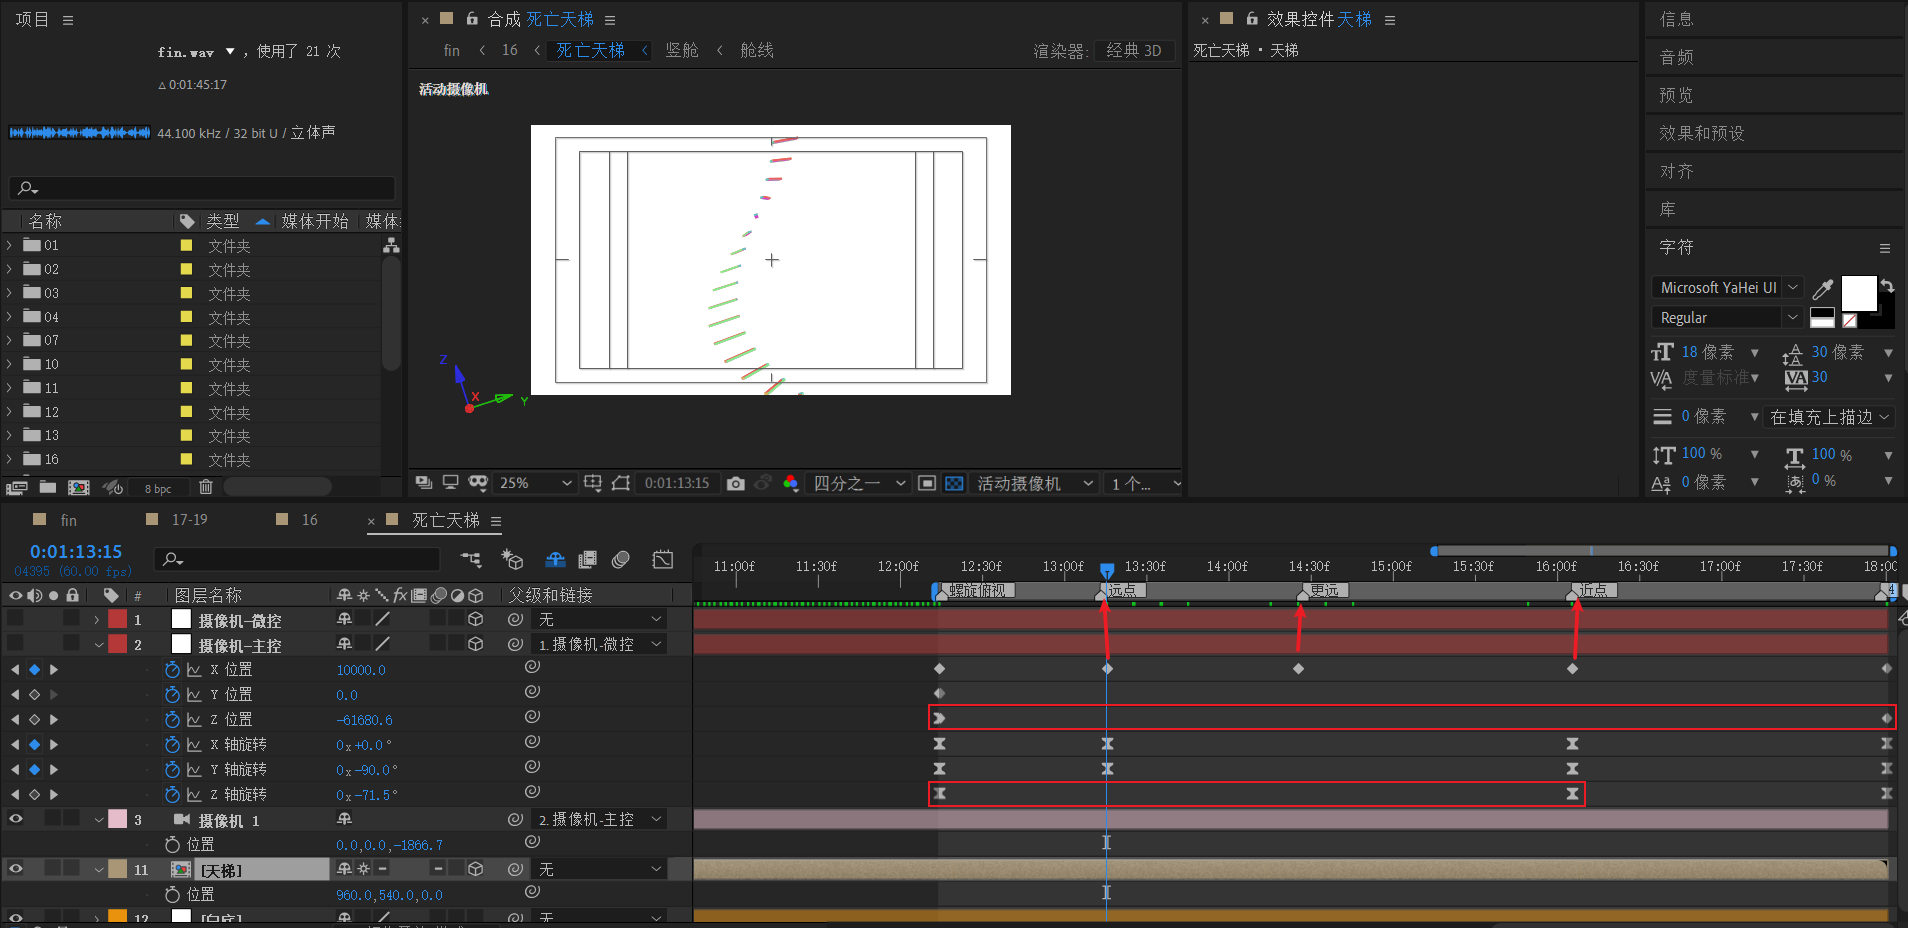Click the Always Preview This View icon

tap(424, 483)
